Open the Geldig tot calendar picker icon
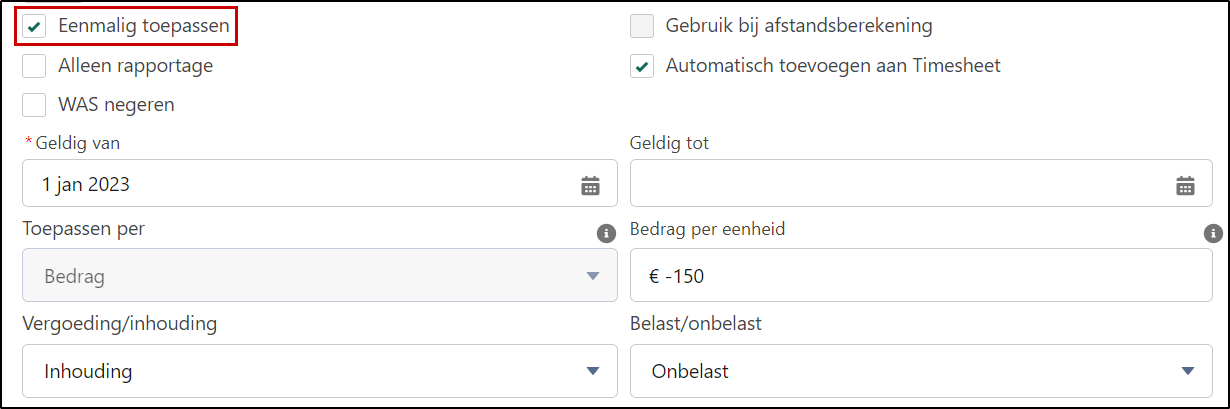The image size is (1230, 409). coord(1185,185)
